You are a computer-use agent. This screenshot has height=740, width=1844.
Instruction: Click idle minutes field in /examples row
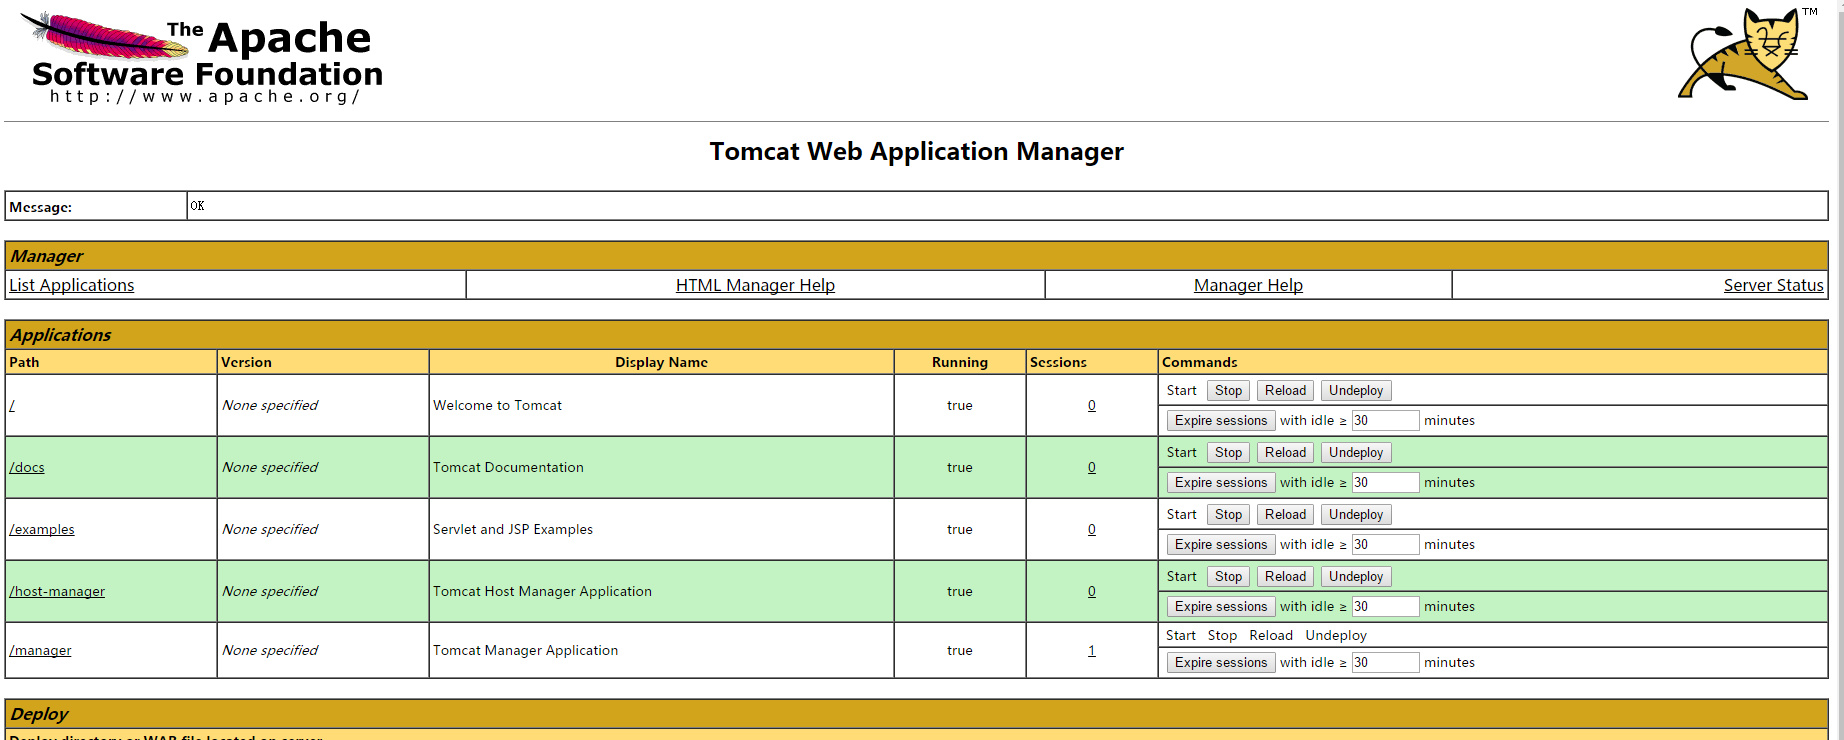(1385, 545)
